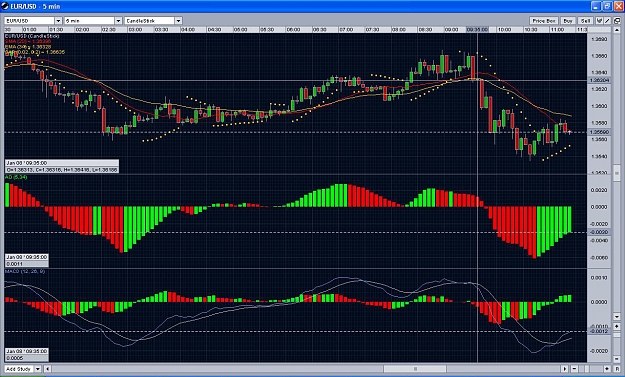Click the SMA study label
Screen dimensions: 625x377
(28, 41)
